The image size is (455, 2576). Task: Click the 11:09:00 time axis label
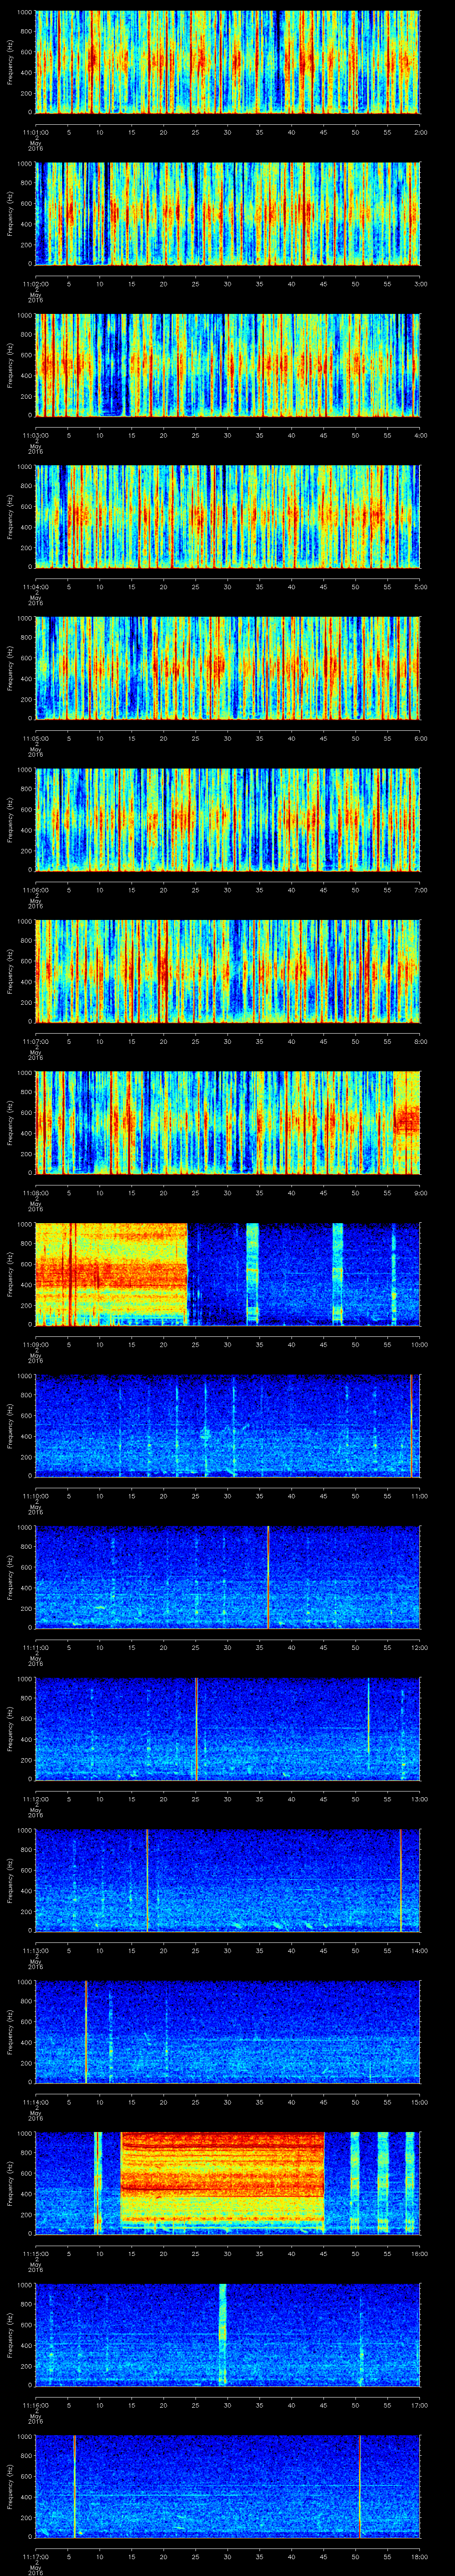[35, 1344]
